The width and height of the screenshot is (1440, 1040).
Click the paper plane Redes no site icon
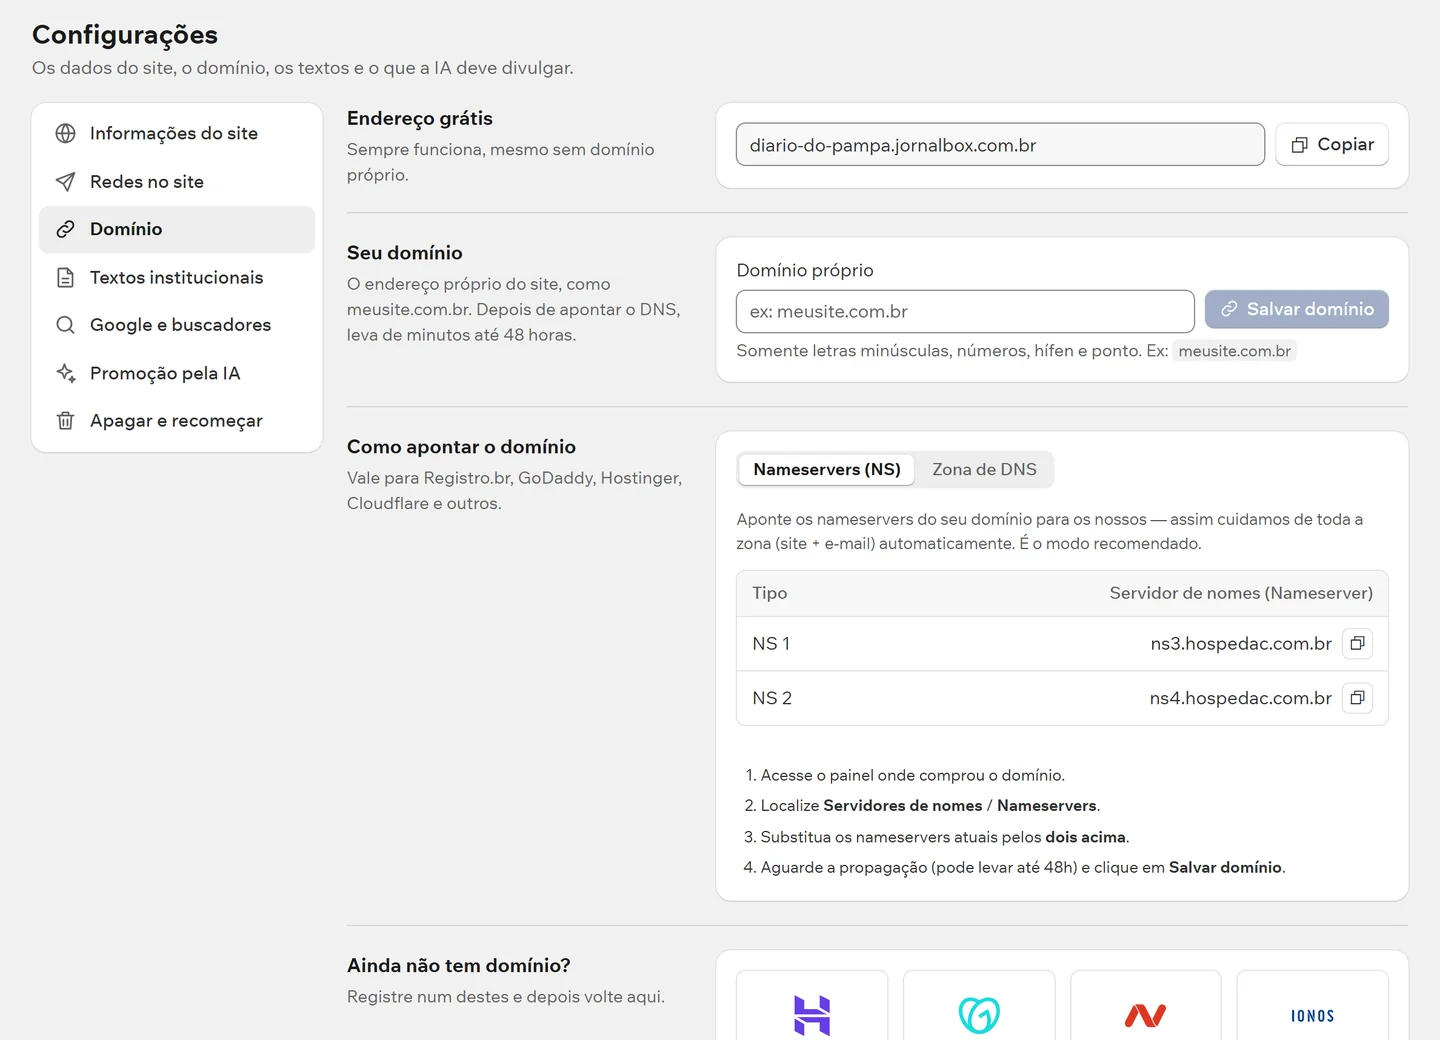[x=66, y=181]
